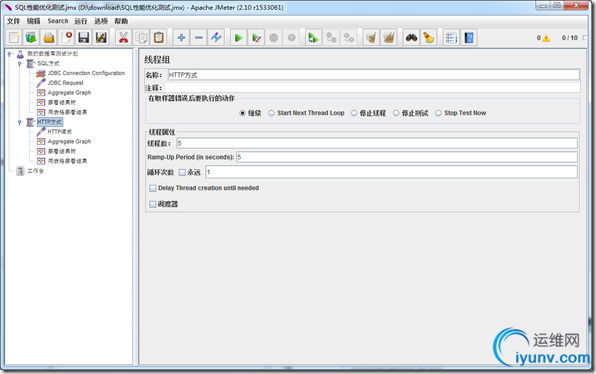Save the test plan with floppy icon
Image resolution: width=596 pixels, height=374 pixels.
click(84, 38)
